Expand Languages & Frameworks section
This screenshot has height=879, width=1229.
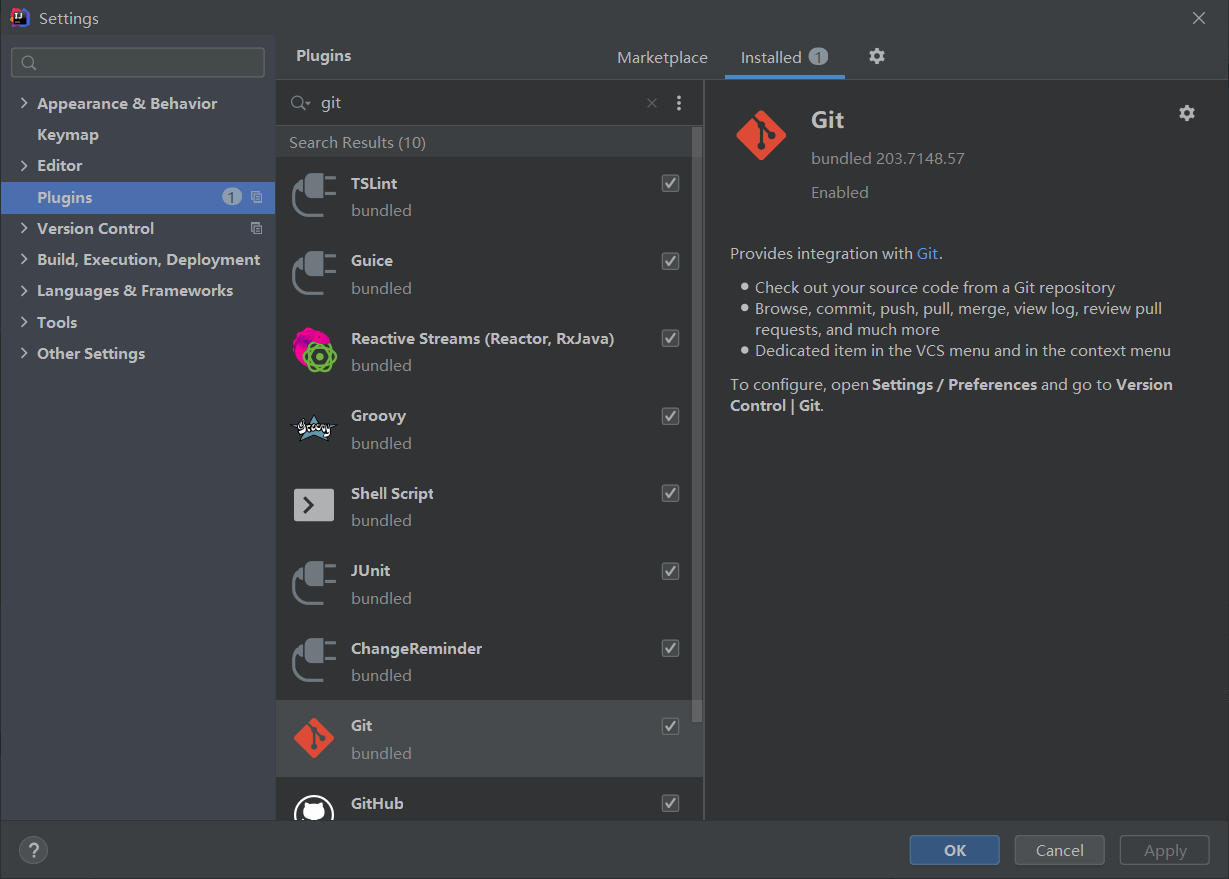(x=24, y=291)
